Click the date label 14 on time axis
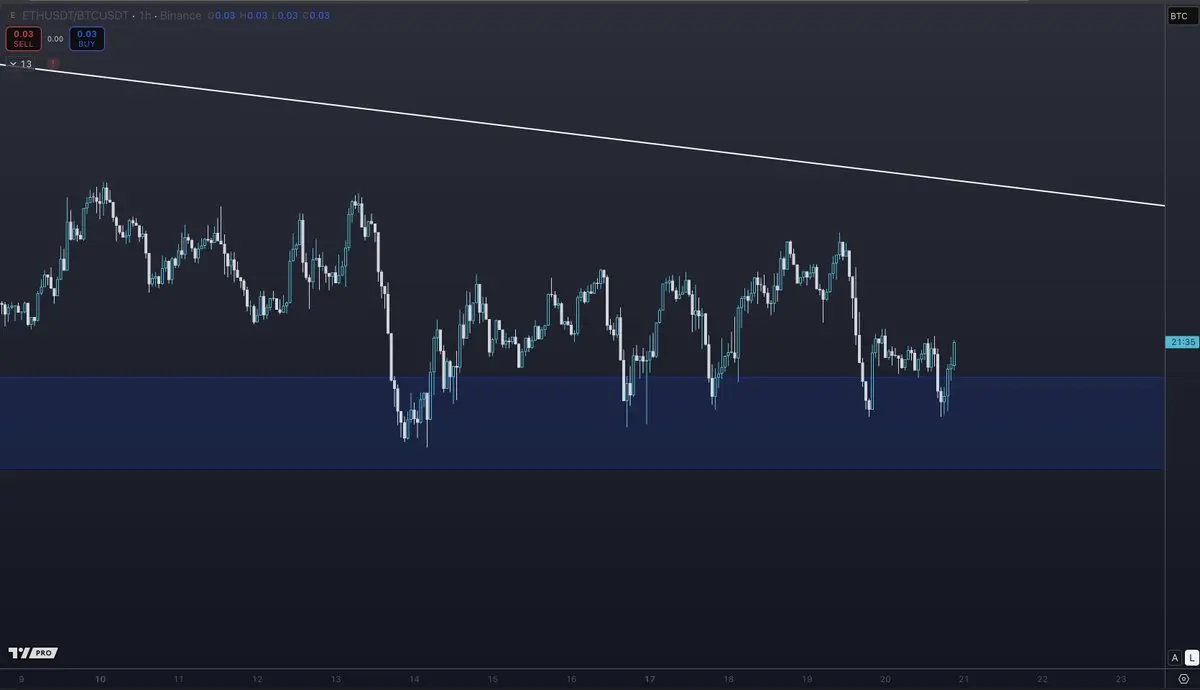Screen dimensions: 1200x690 click(413, 679)
